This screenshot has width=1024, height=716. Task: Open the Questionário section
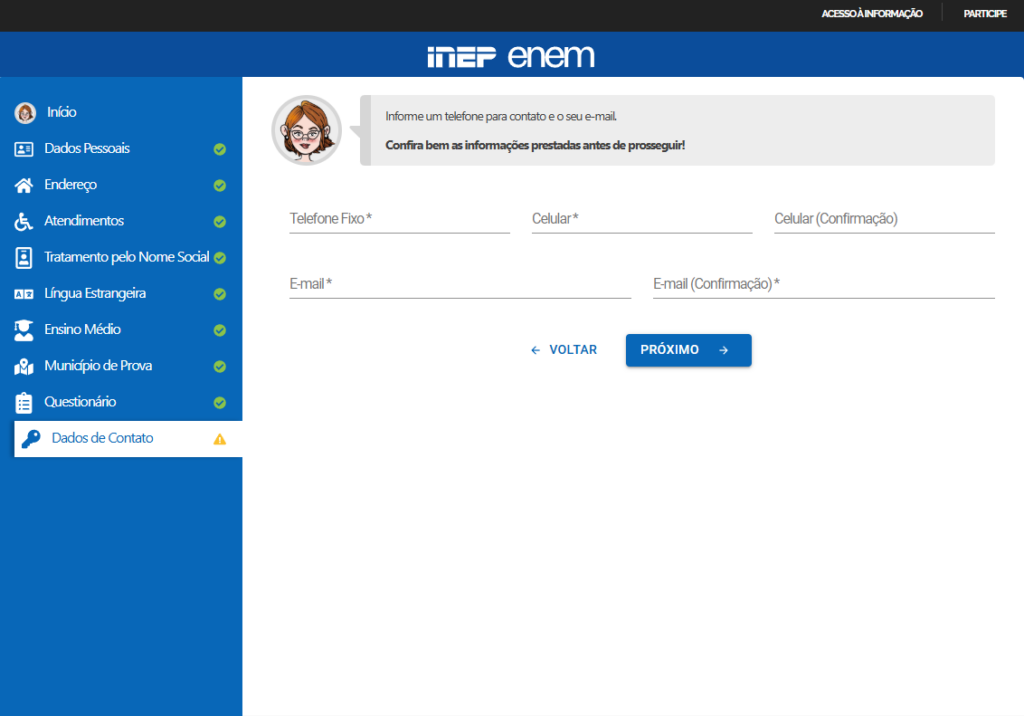click(x=80, y=402)
